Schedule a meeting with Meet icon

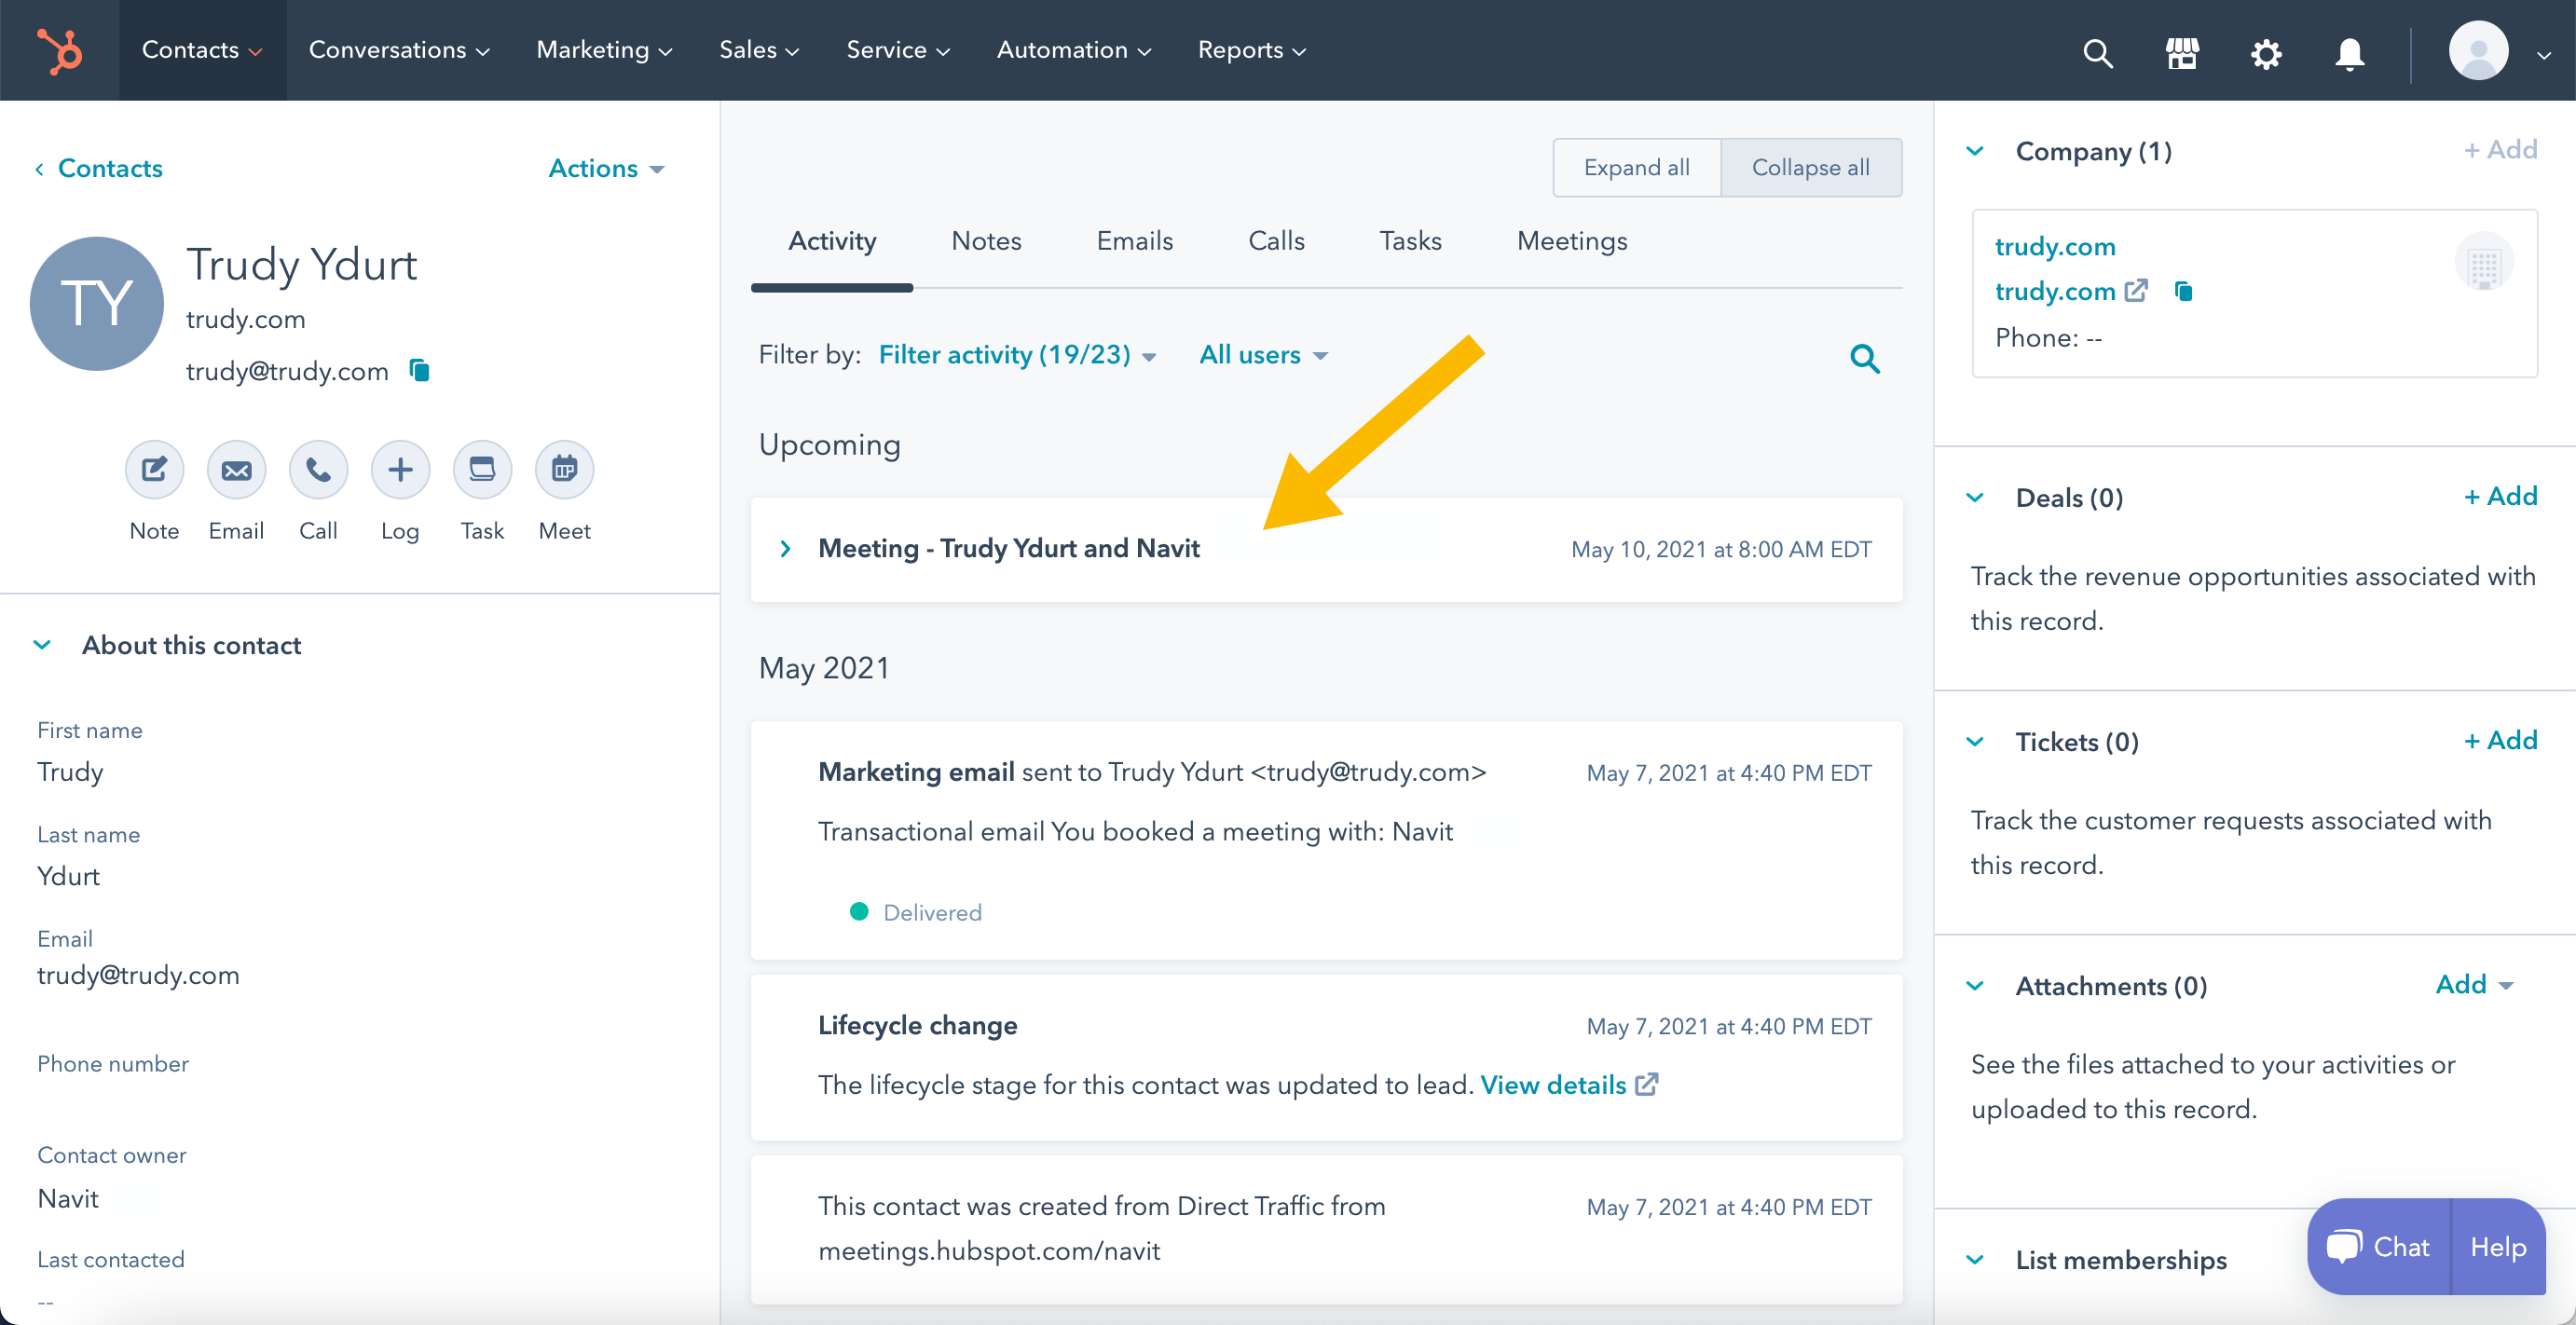(564, 469)
